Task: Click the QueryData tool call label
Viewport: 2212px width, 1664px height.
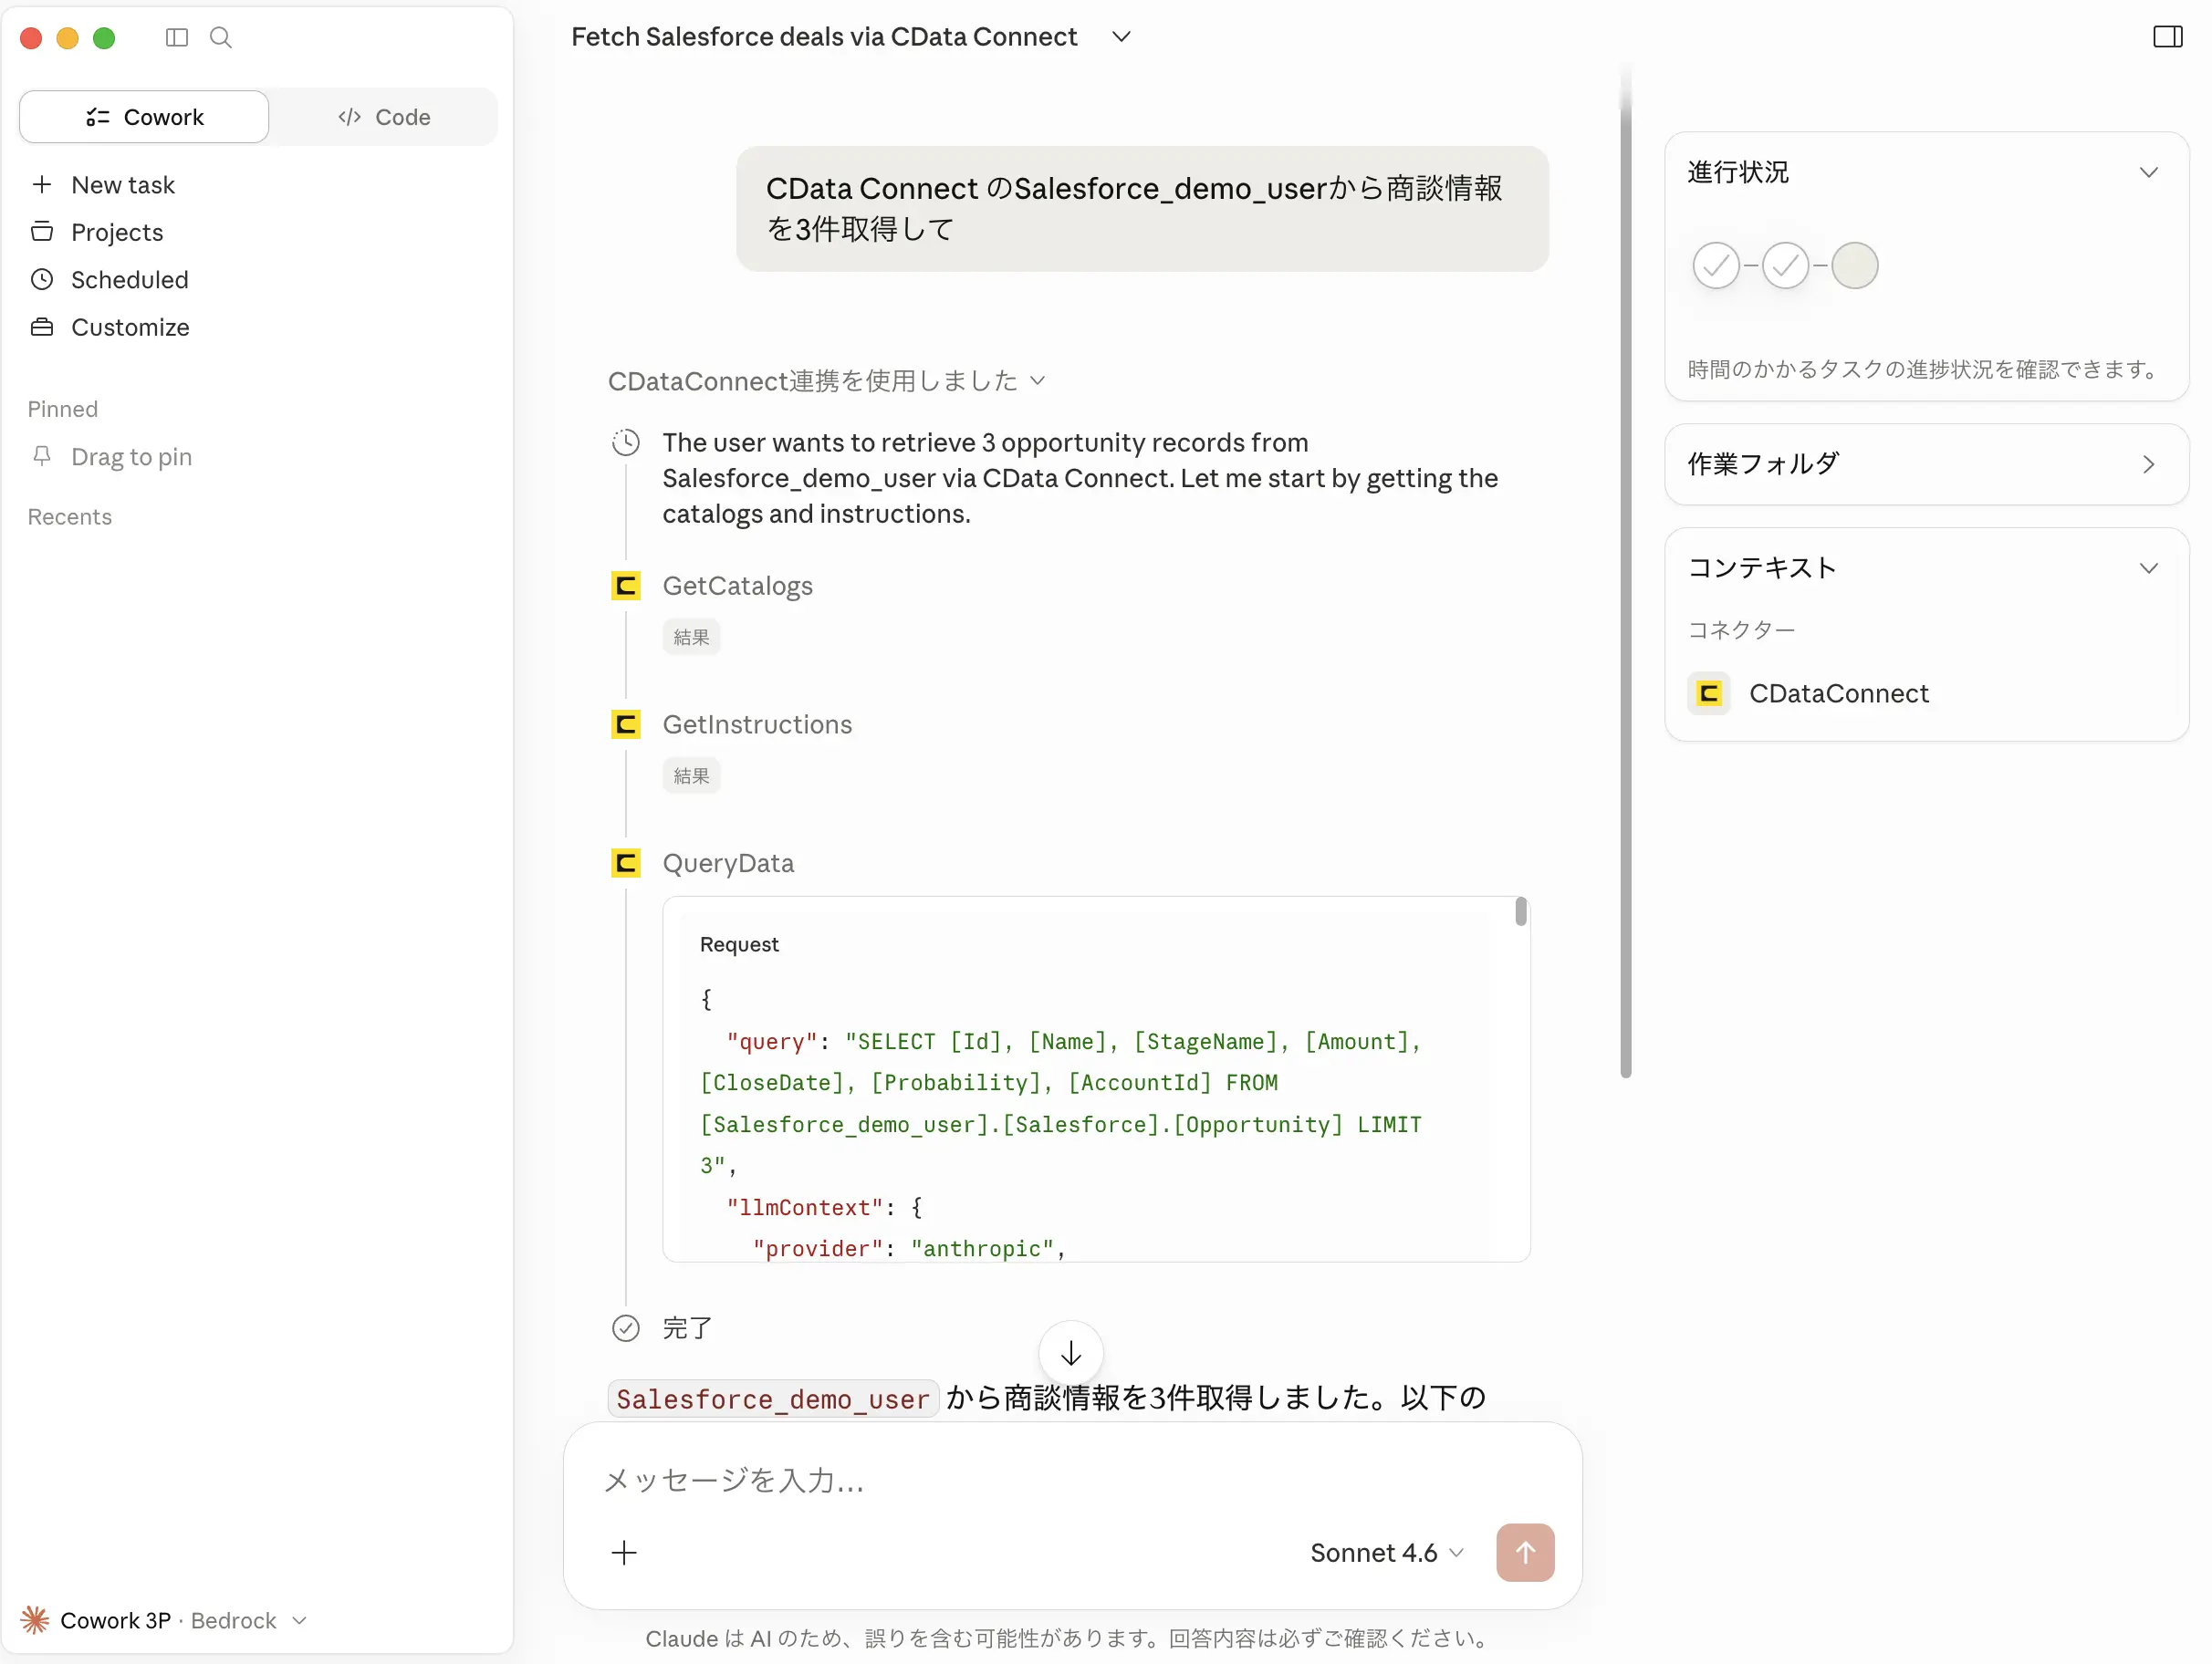Action: (x=728, y=862)
